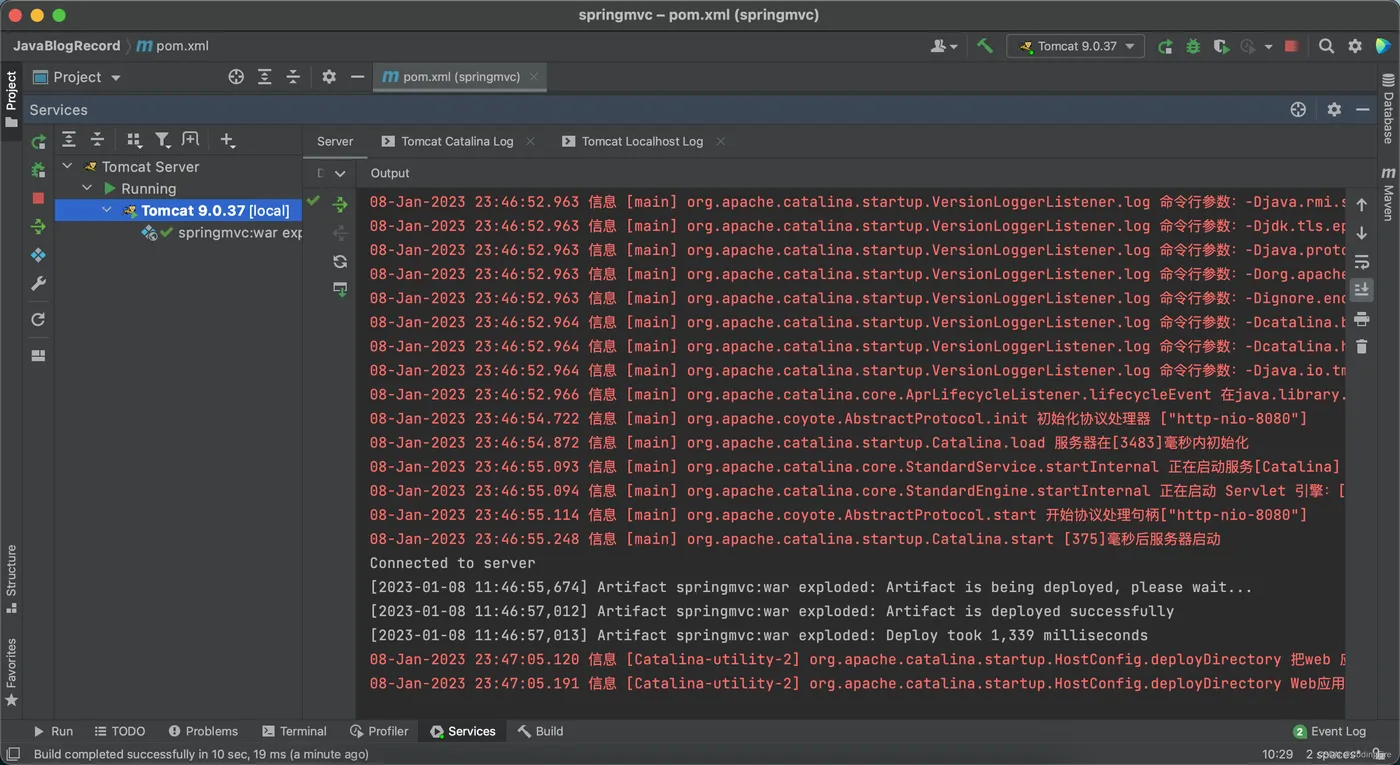This screenshot has width=1400, height=765.
Task: Close the Tomcat Catalina Log tab
Action: pos(530,142)
